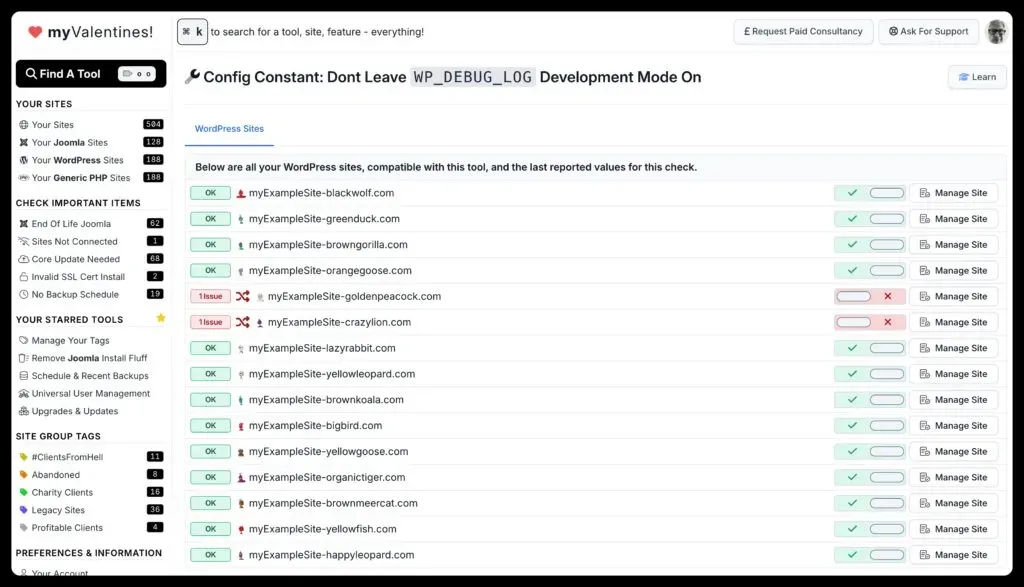Select the Invalid SSL Cert Install padlock icon

(23, 276)
